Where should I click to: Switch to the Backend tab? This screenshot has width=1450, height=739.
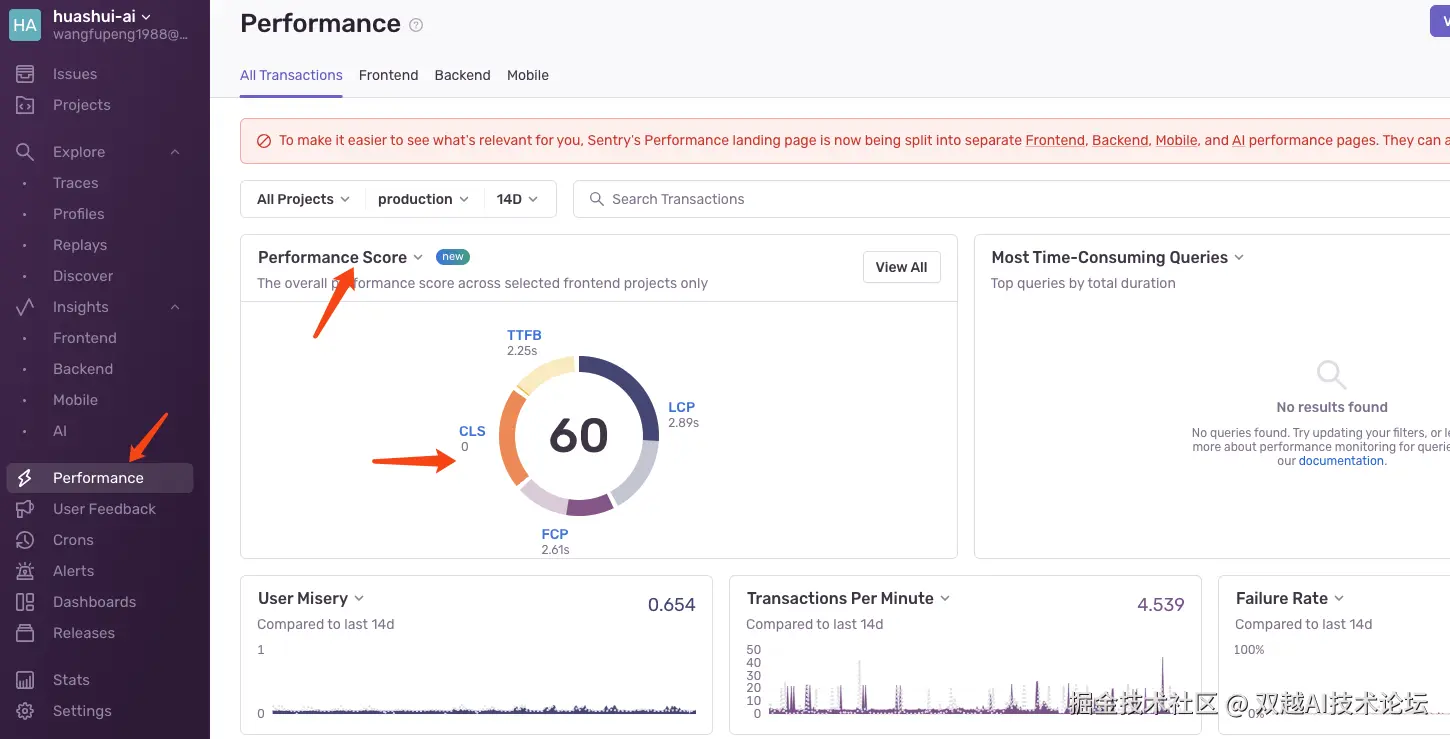click(462, 75)
